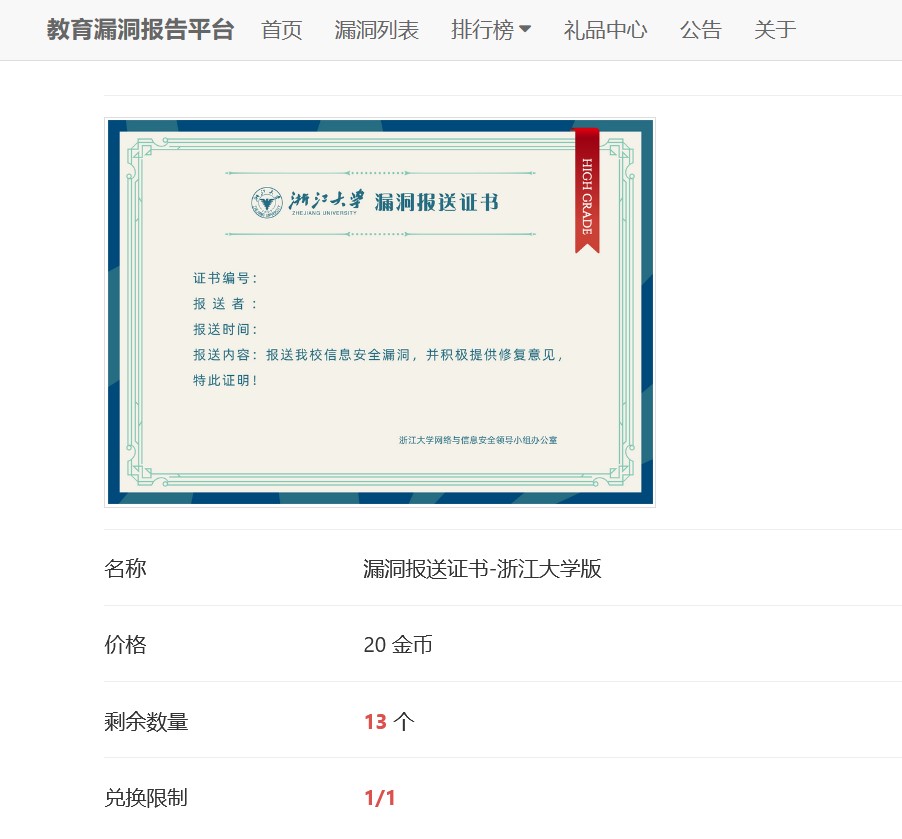The image size is (902, 839).
Task: Click the 兑换限制 row label
Action: [x=146, y=798]
